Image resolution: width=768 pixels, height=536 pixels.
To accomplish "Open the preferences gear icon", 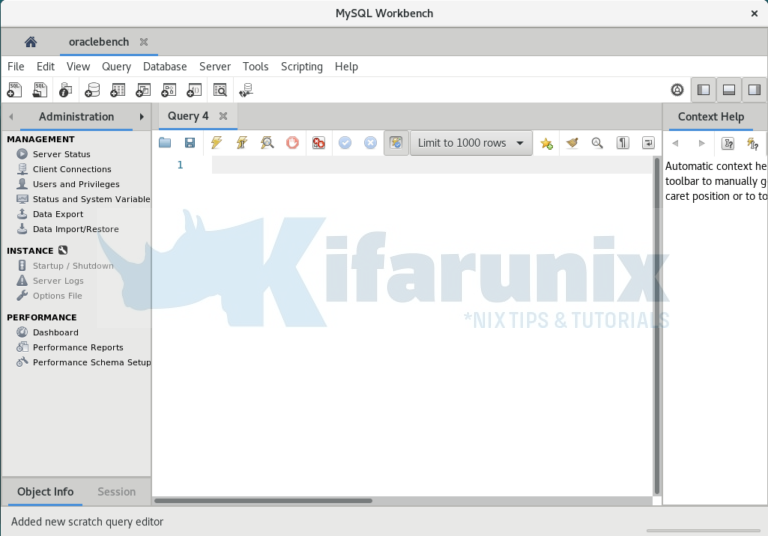I will [x=677, y=90].
